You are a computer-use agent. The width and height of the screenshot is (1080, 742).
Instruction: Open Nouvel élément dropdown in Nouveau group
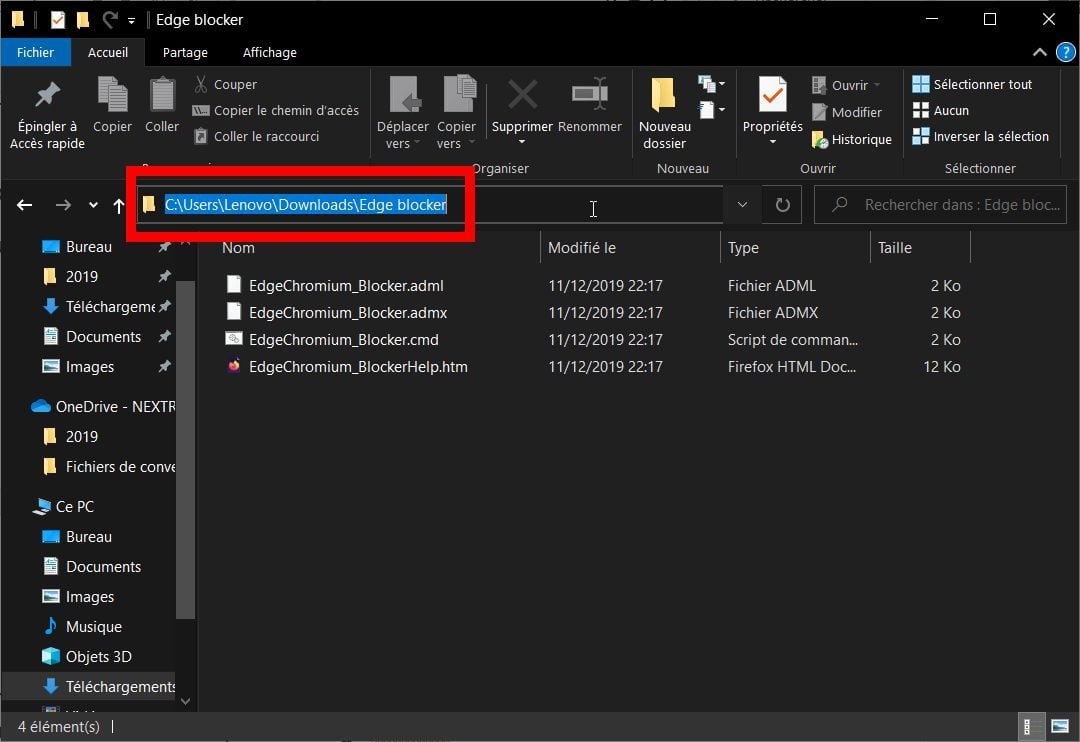(x=712, y=84)
